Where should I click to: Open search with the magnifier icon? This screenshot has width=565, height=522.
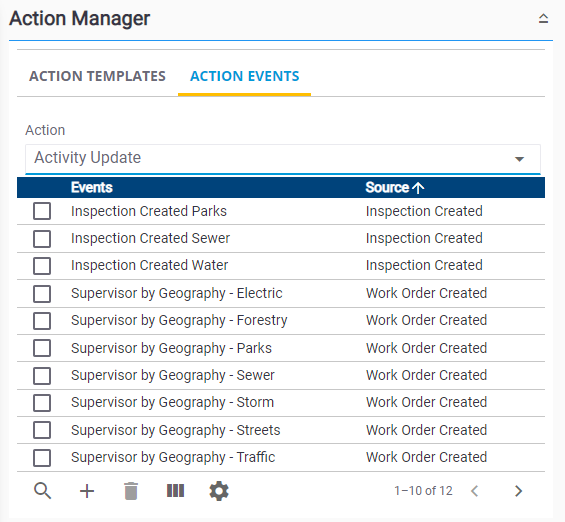point(43,491)
